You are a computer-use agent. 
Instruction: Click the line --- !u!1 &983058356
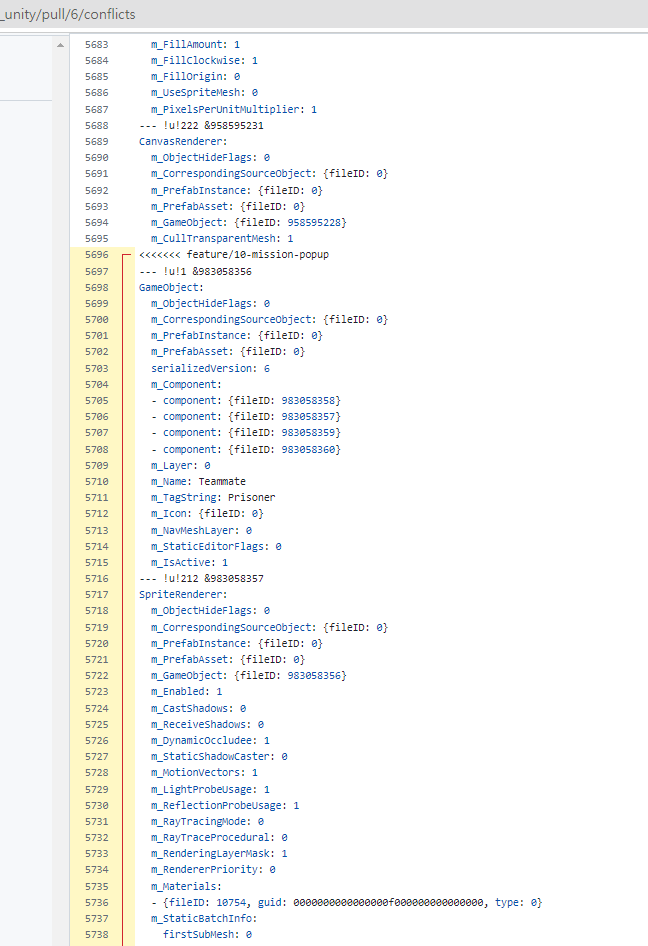tap(195, 271)
